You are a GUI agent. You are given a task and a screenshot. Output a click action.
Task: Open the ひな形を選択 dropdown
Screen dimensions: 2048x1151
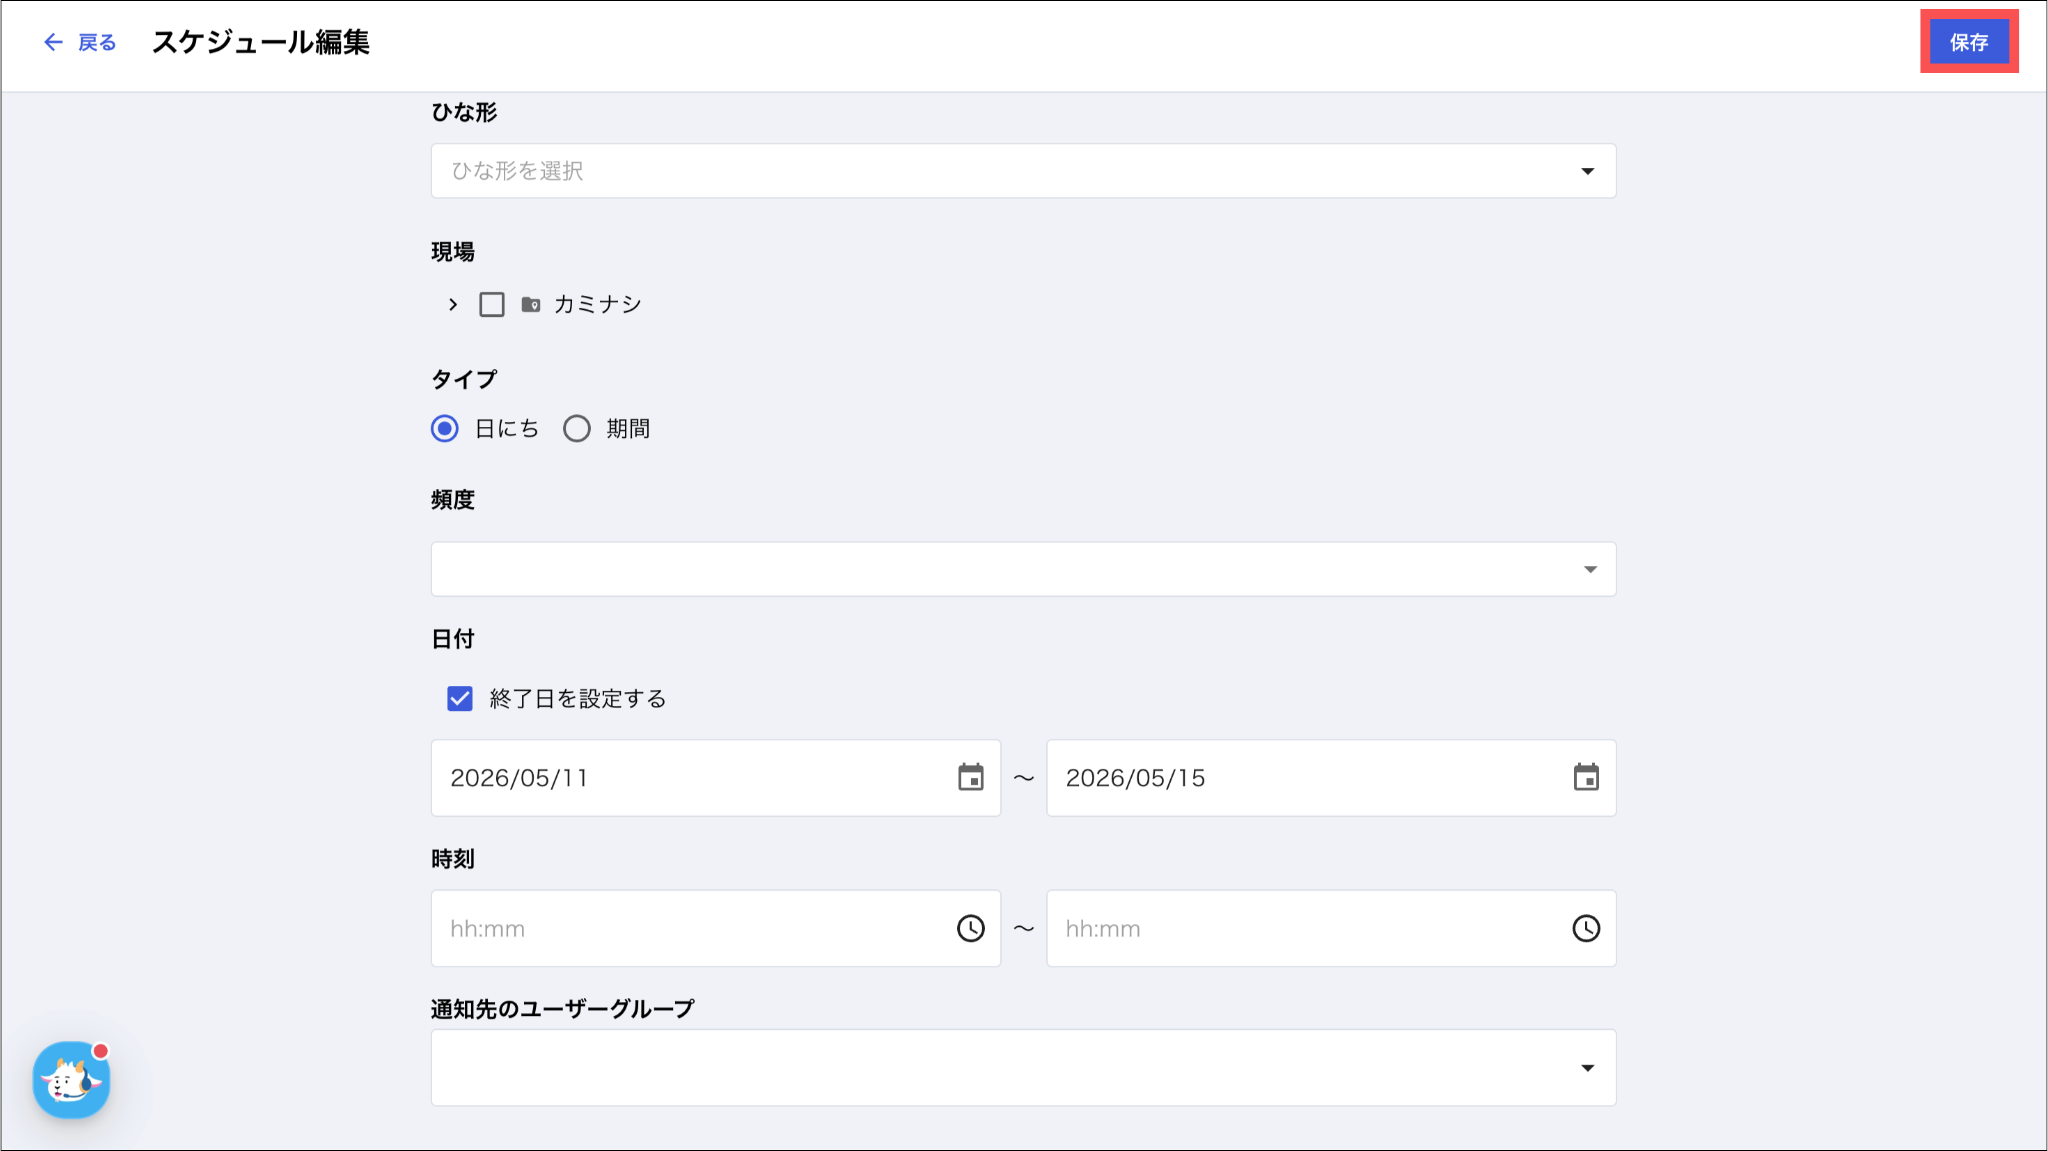pyautogui.click(x=1023, y=171)
